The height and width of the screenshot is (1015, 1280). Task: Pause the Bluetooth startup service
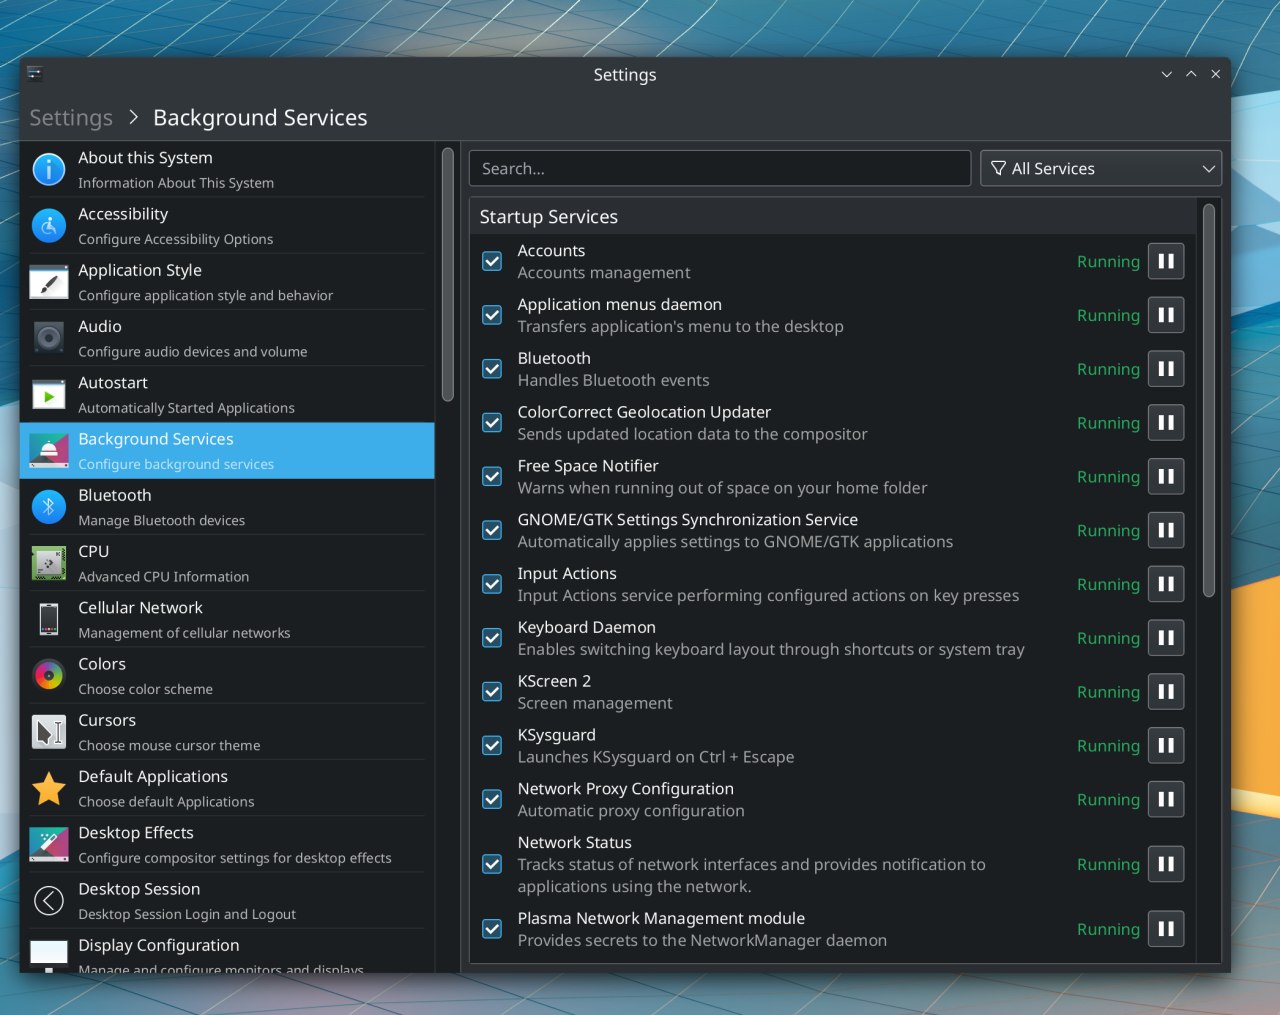tap(1166, 369)
